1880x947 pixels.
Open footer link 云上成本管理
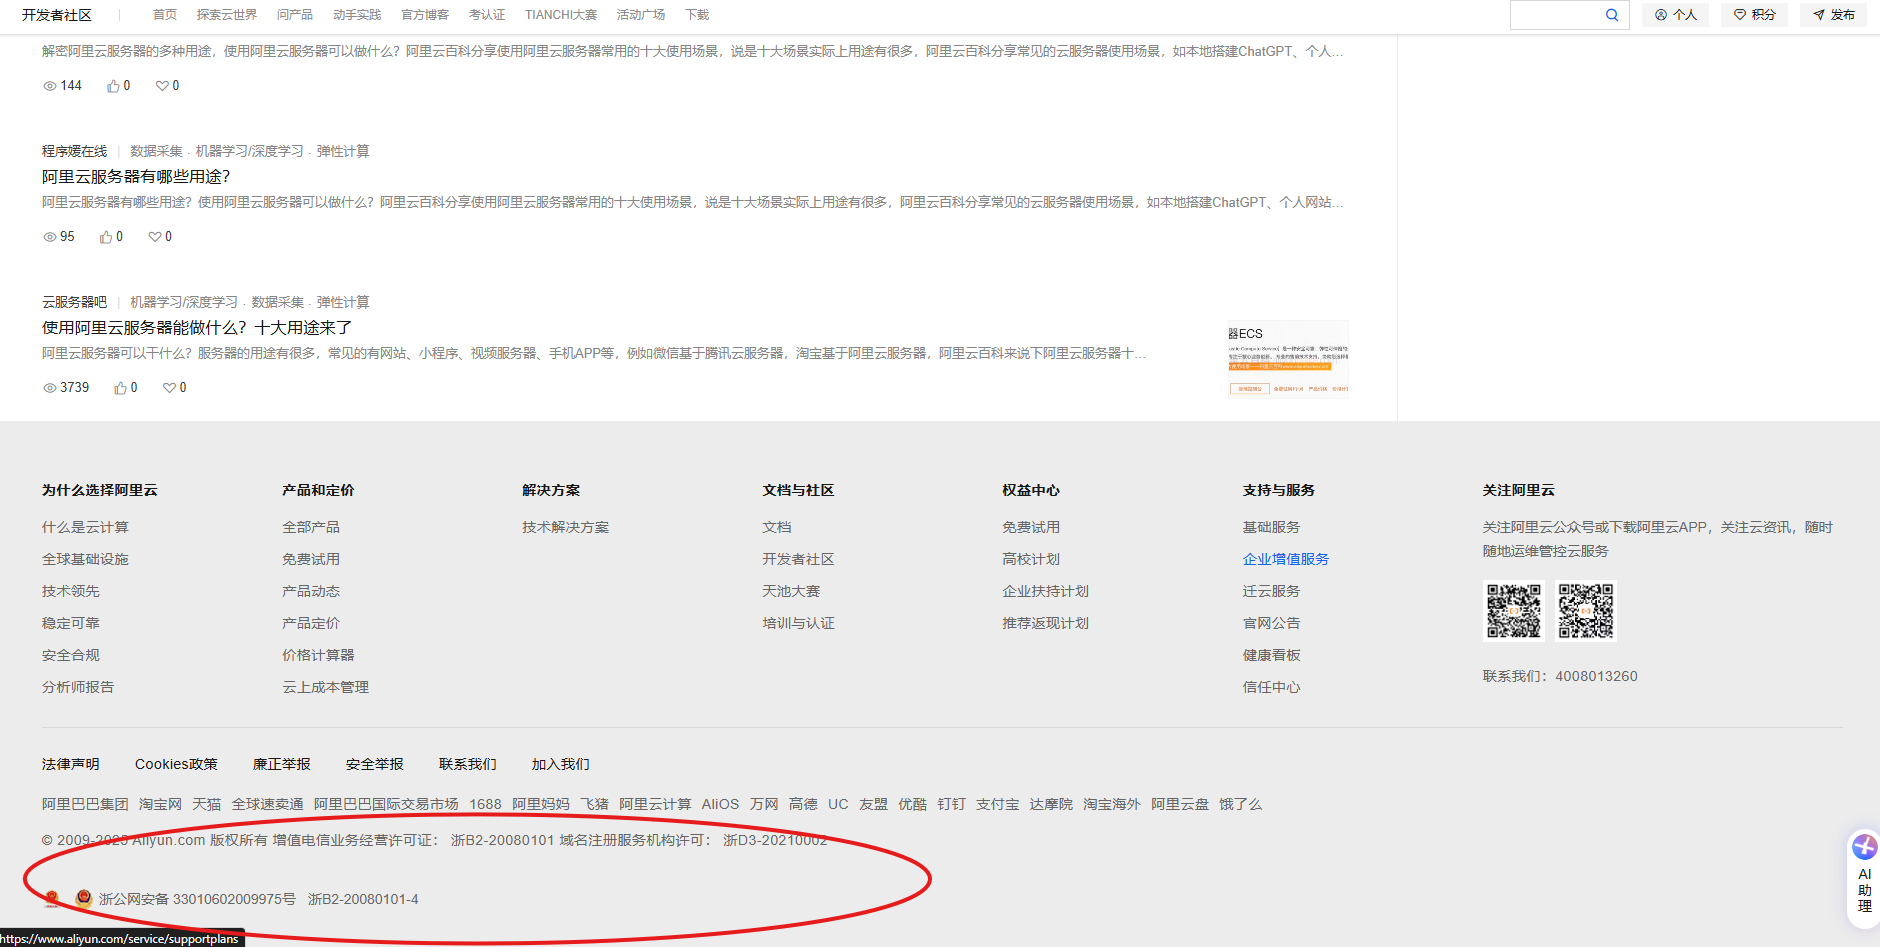click(325, 687)
